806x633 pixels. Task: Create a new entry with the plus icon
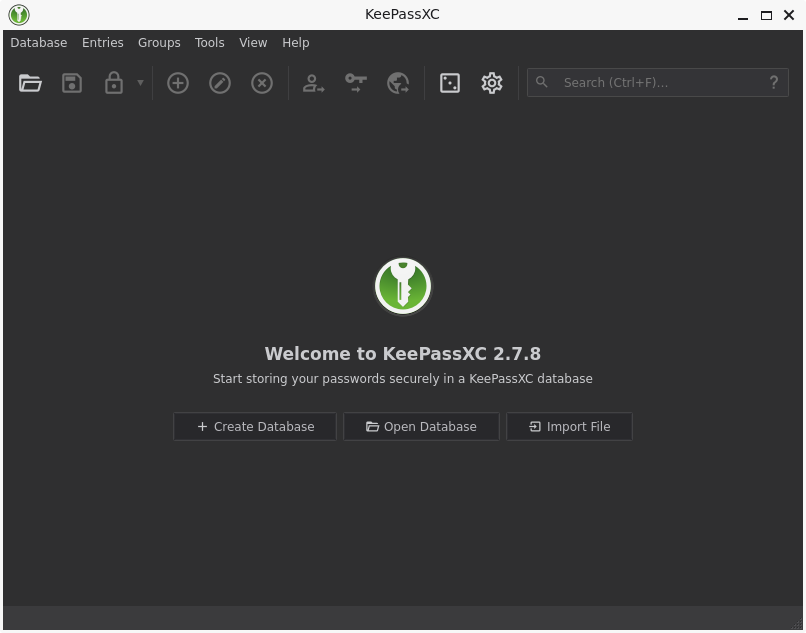pos(177,83)
